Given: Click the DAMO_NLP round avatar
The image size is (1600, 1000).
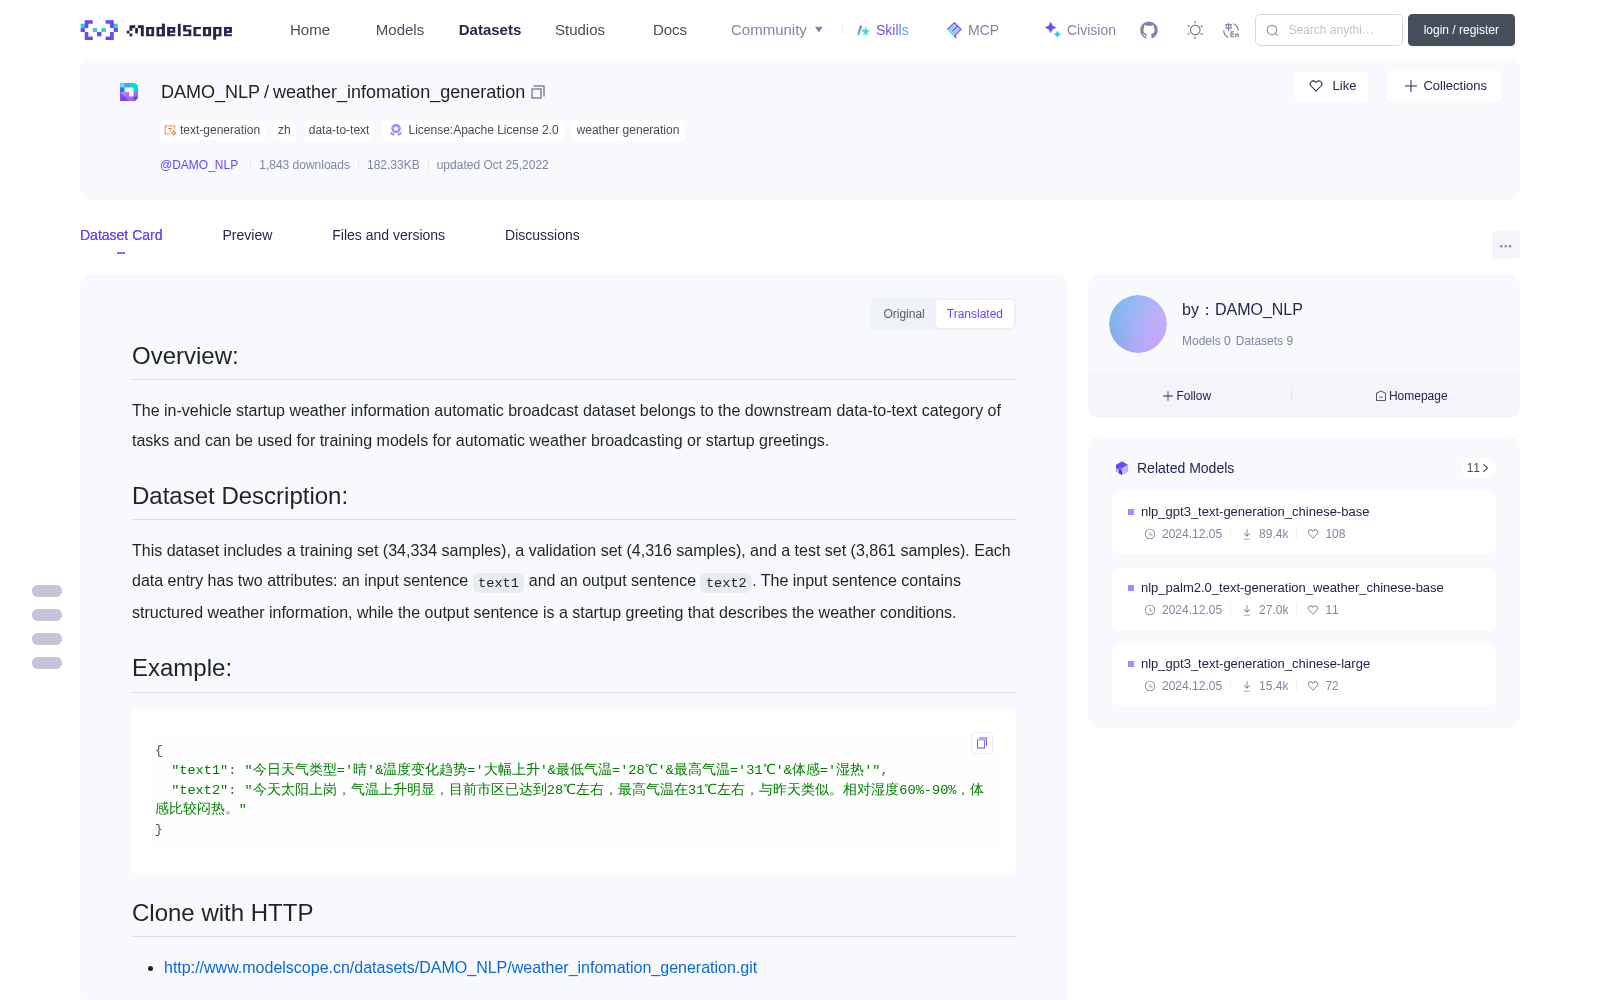Looking at the screenshot, I should tap(1138, 324).
